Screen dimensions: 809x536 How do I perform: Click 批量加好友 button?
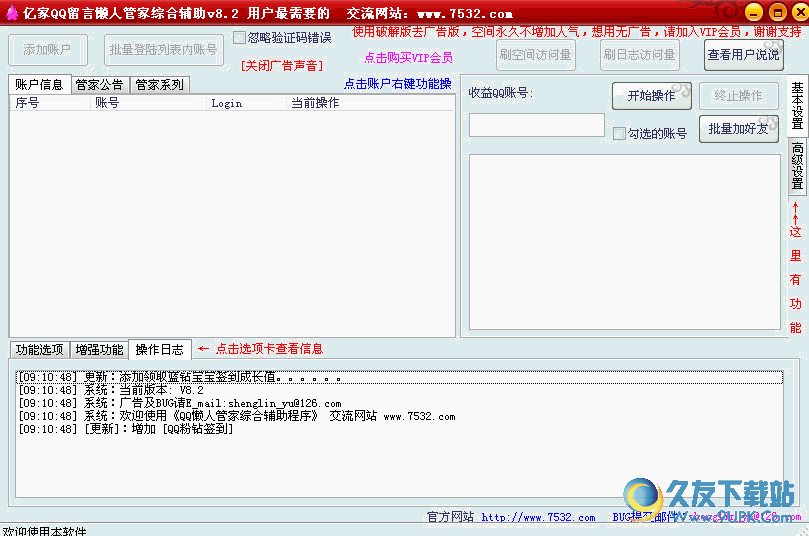coord(738,129)
